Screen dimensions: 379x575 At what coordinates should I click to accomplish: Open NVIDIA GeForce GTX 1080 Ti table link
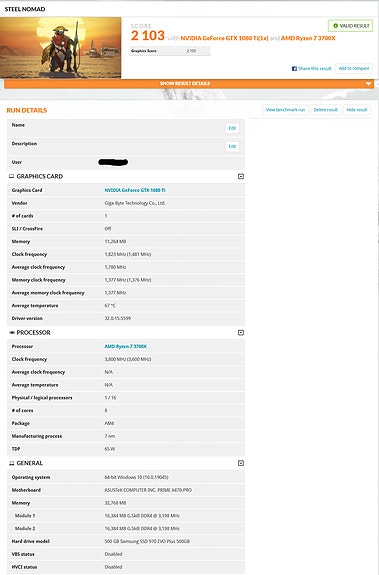[135, 190]
